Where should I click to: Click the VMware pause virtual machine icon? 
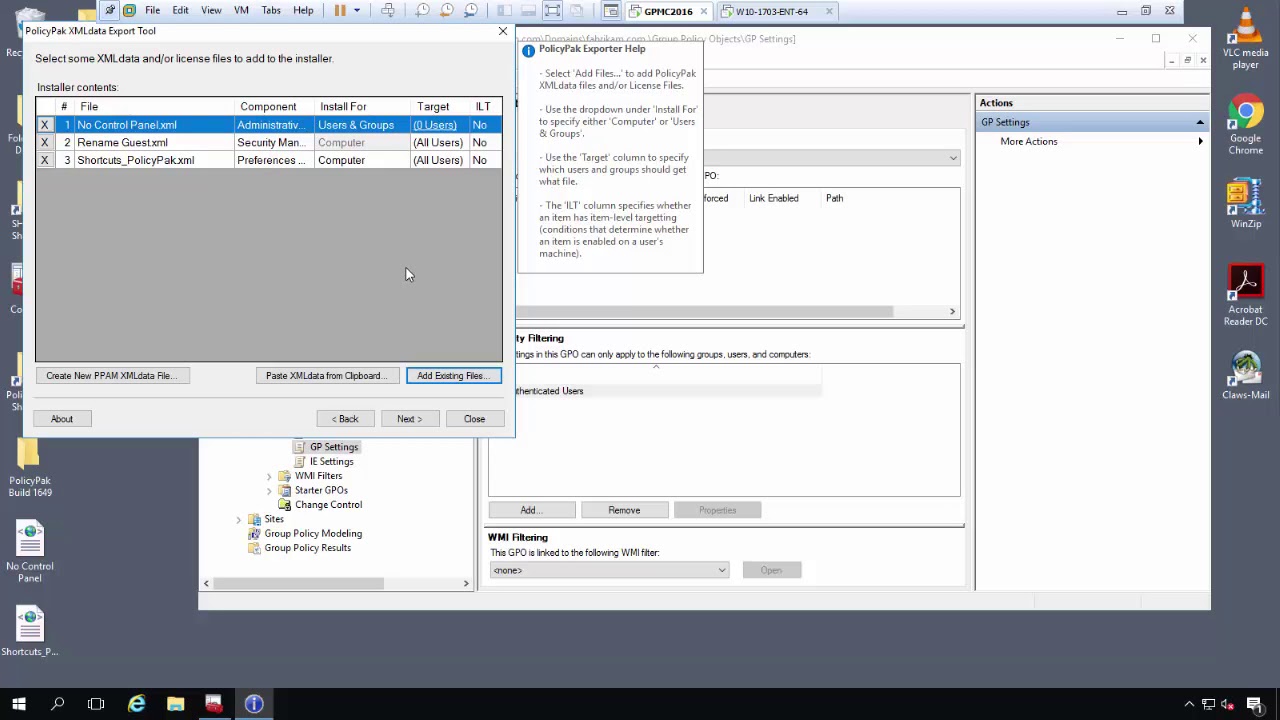coord(340,11)
